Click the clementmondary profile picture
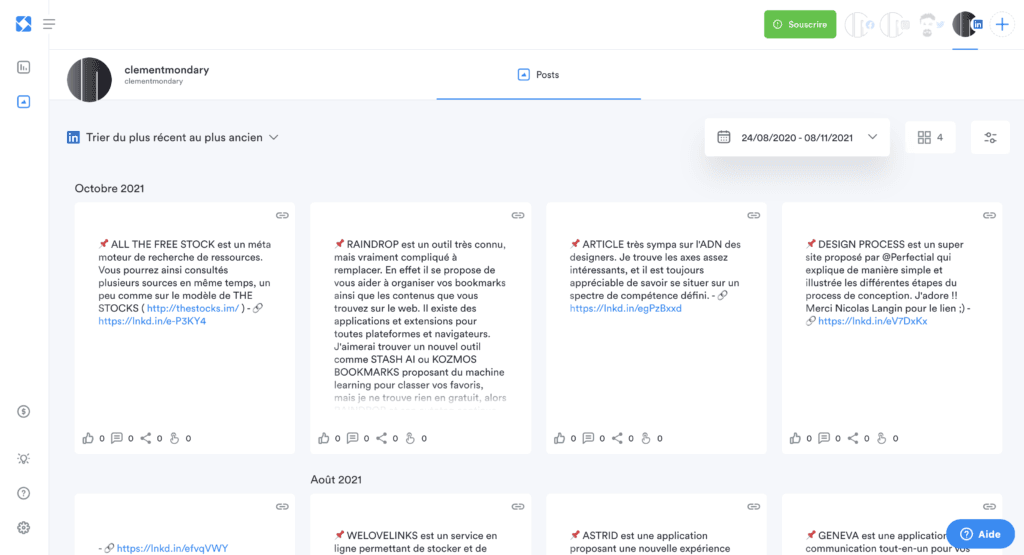1024x555 pixels. (x=89, y=80)
